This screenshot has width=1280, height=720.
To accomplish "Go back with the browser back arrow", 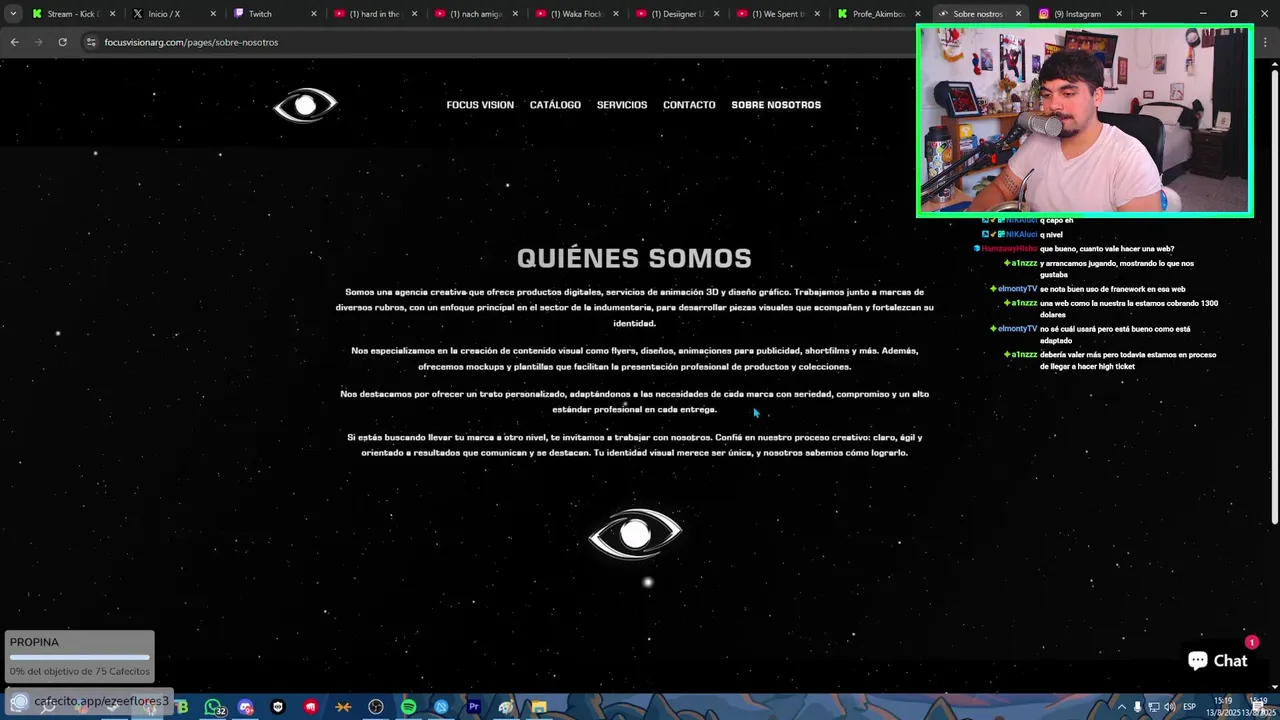I will pyautogui.click(x=14, y=42).
